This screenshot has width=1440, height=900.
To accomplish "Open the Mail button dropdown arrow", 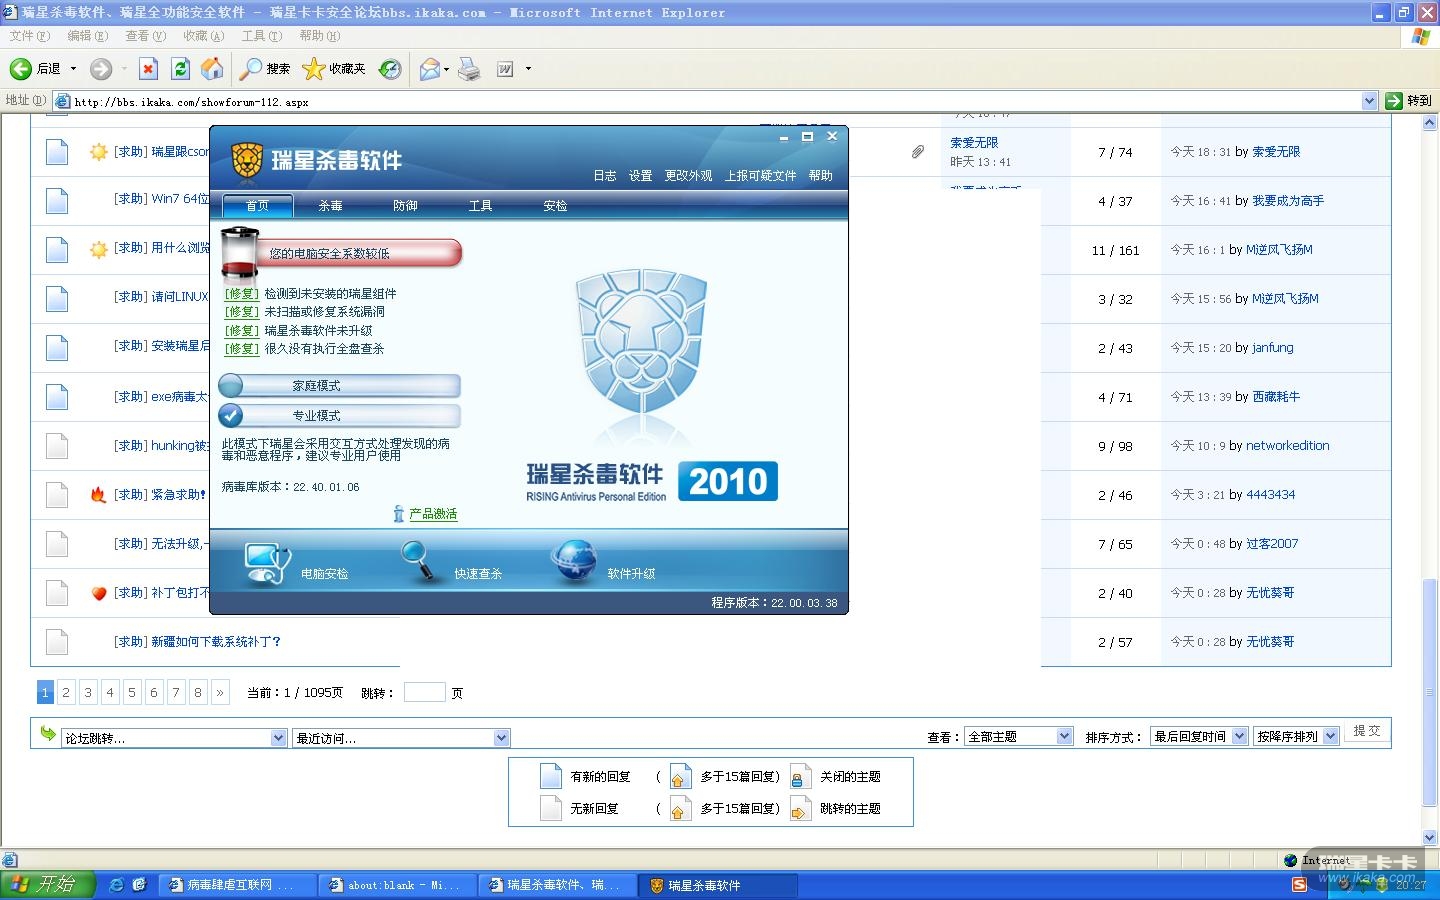I will (x=446, y=69).
